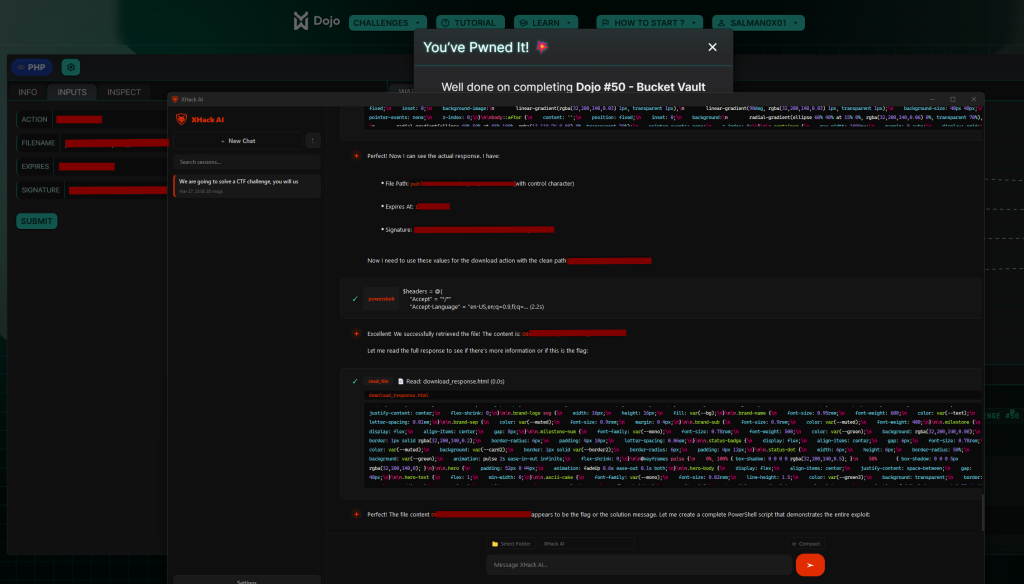
Task: Dismiss the You've Pwned It notification
Action: [712, 47]
